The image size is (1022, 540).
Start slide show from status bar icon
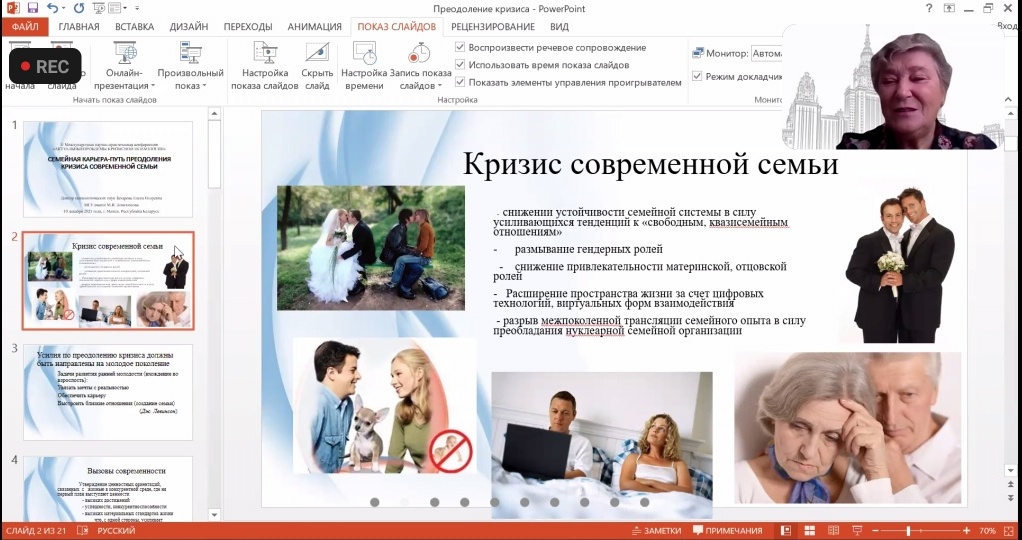point(856,530)
